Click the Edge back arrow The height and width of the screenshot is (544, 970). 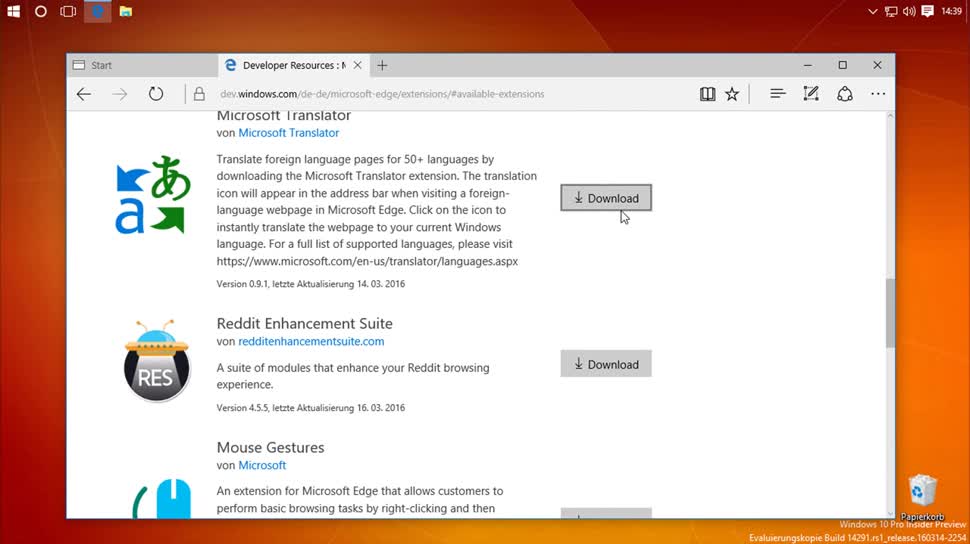coord(84,94)
